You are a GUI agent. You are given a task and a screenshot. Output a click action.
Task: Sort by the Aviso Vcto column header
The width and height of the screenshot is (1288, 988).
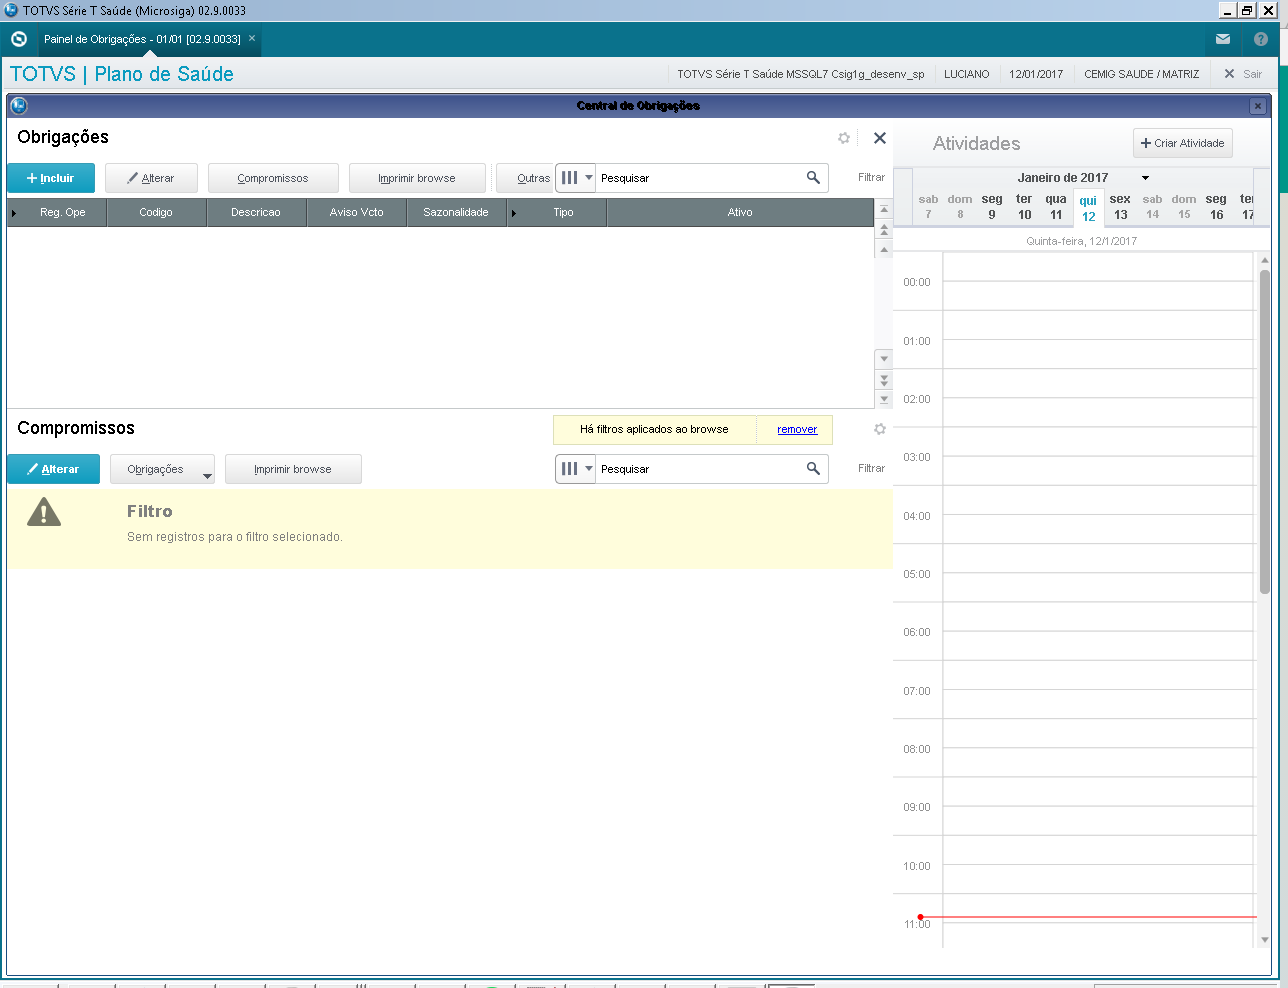(x=357, y=213)
